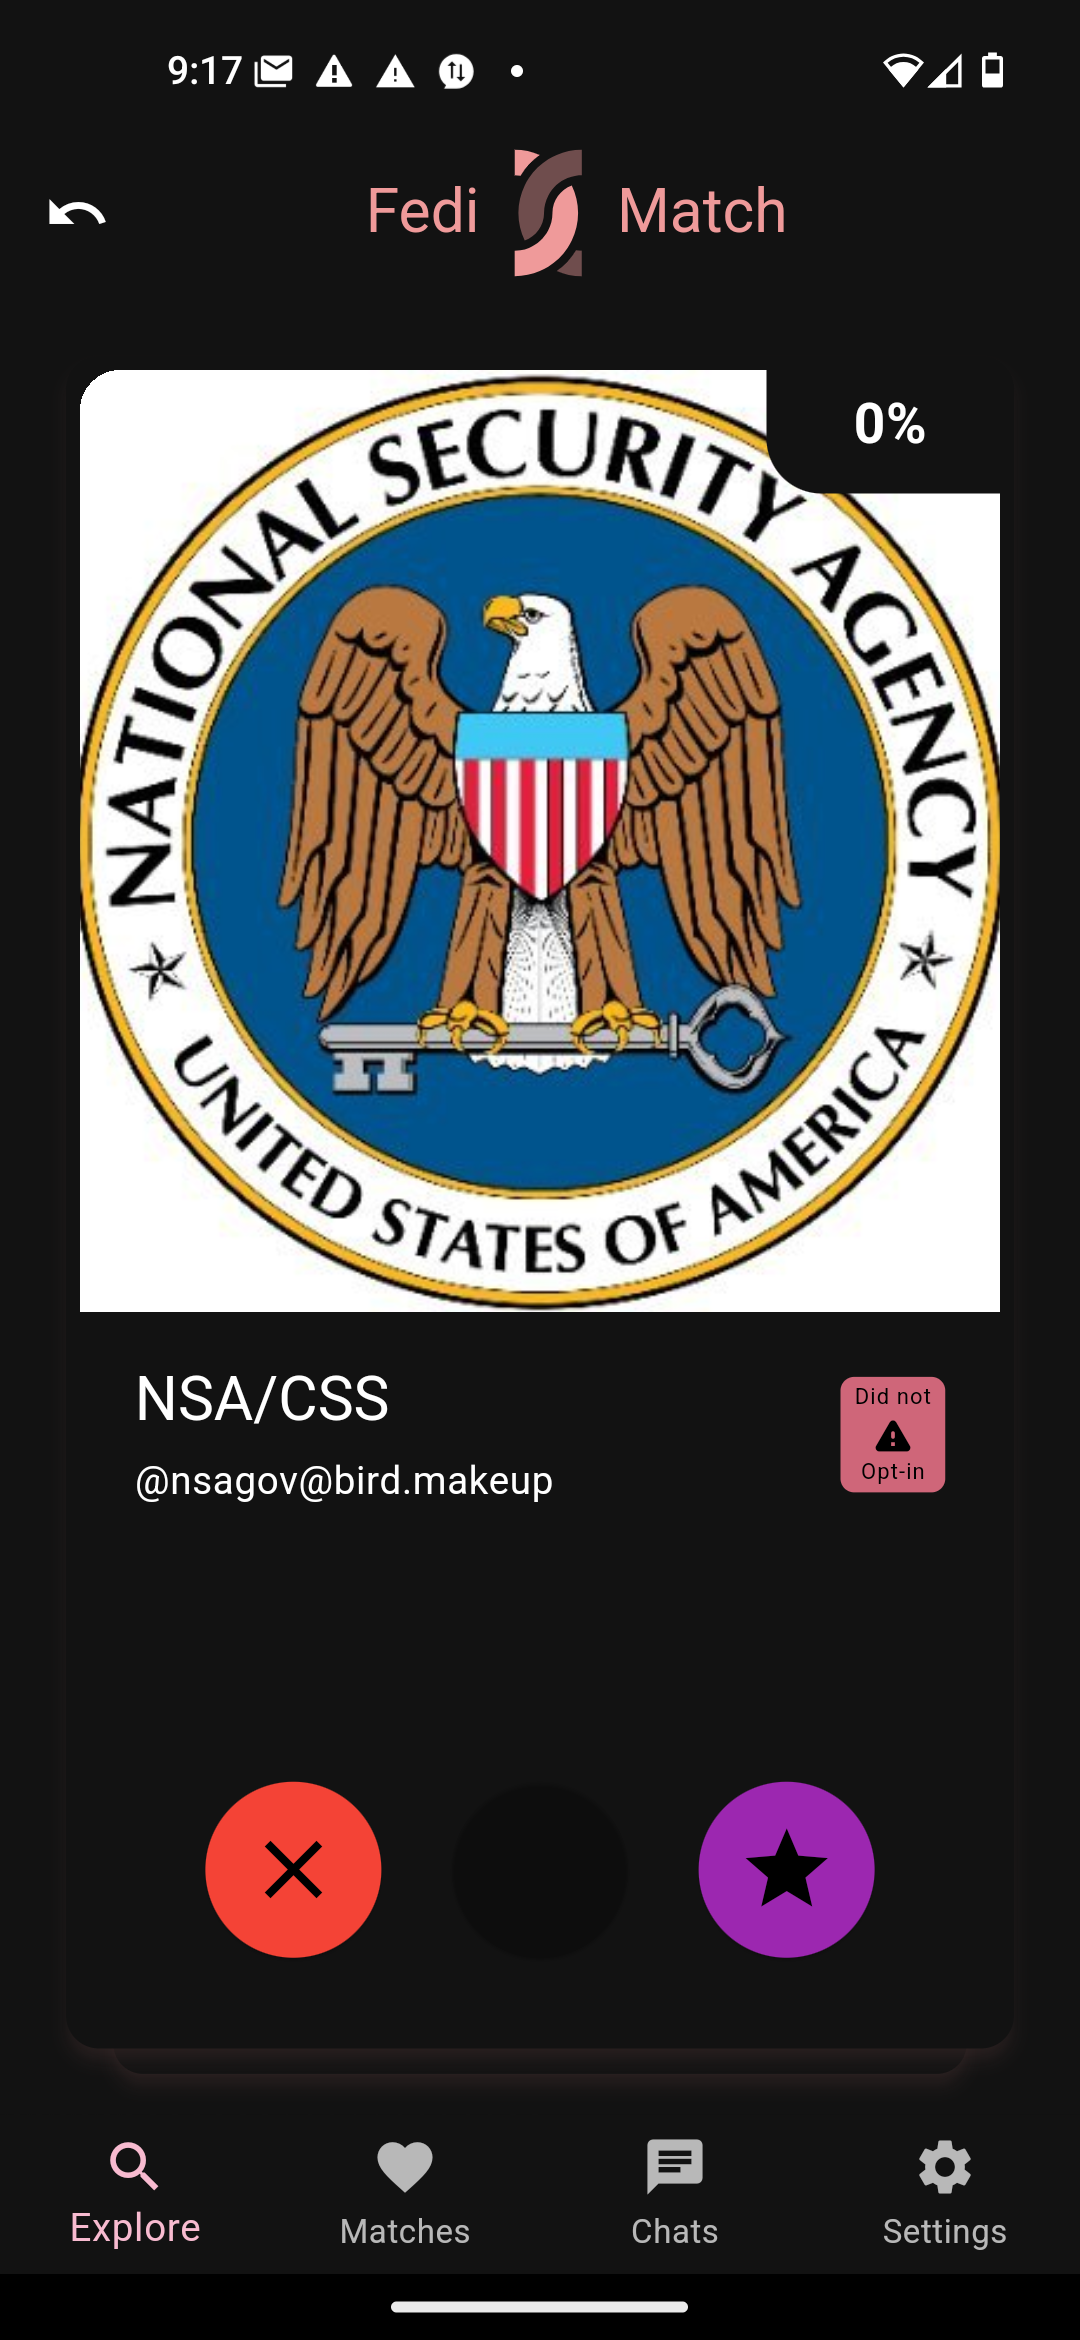The width and height of the screenshot is (1080, 2340).
Task: Open the NSA seal profile picture
Action: point(540,841)
